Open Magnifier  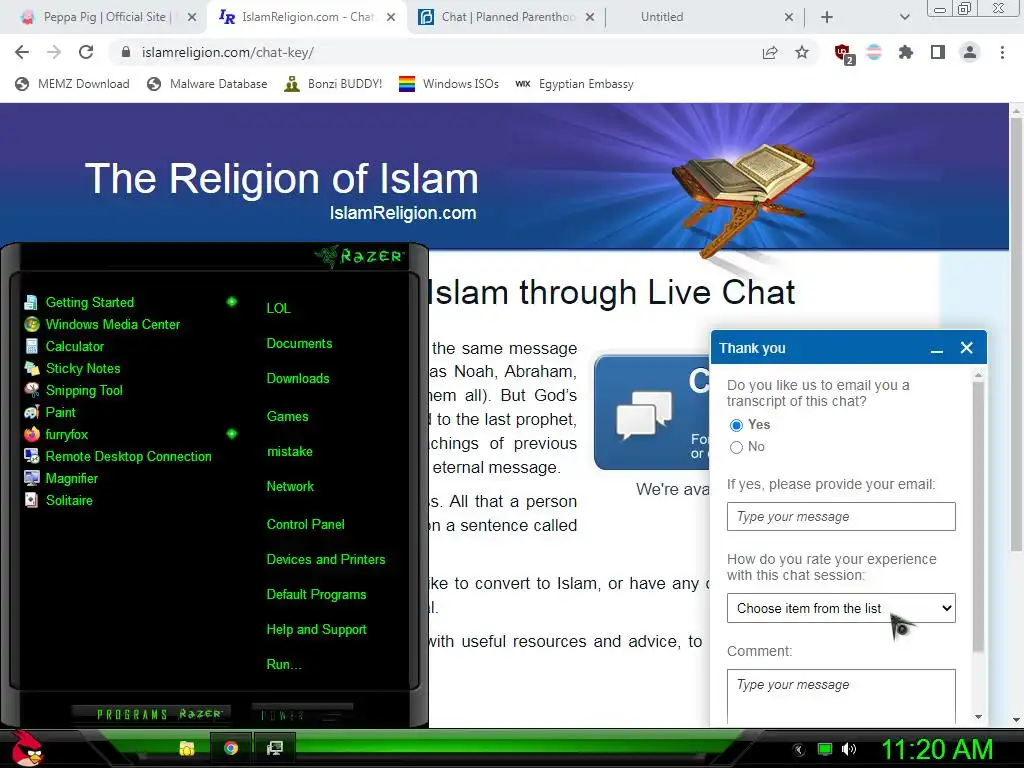(60, 479)
